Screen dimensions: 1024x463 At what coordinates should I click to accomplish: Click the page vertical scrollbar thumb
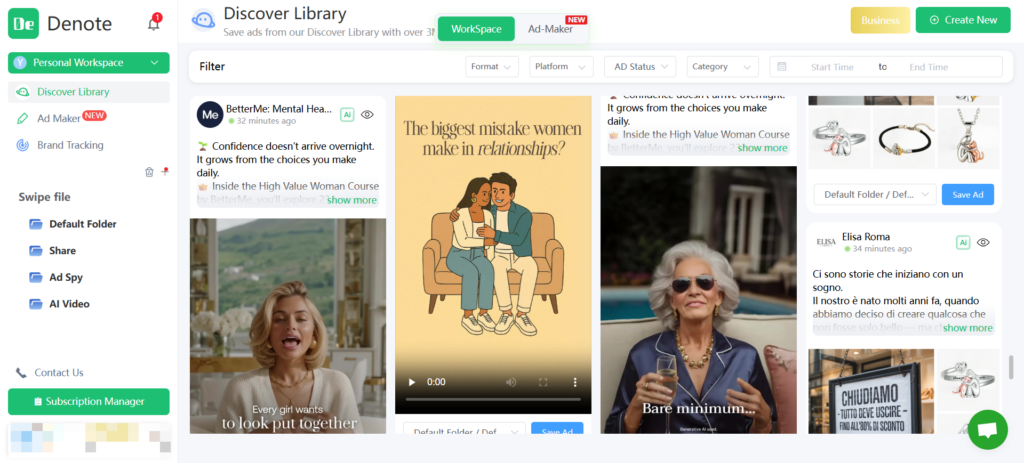pyautogui.click(x=1011, y=368)
